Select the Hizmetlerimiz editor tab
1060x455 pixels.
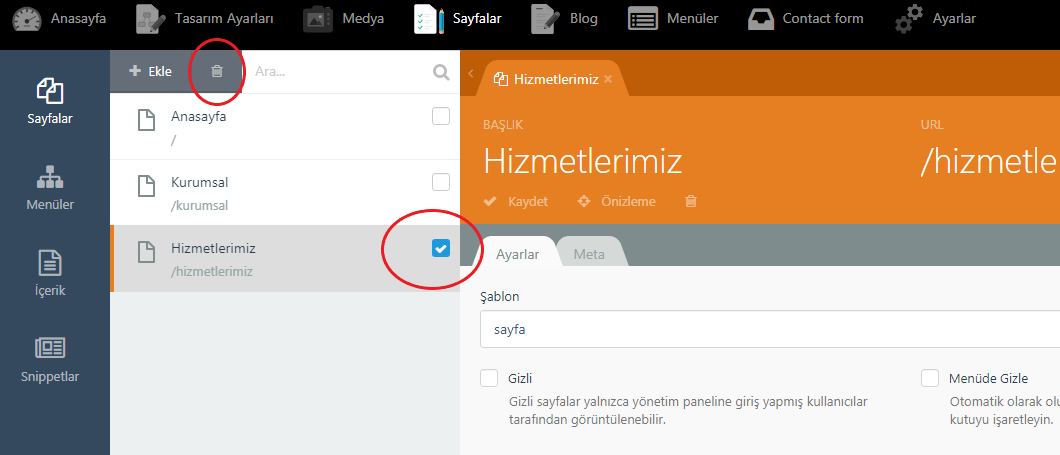coord(553,79)
